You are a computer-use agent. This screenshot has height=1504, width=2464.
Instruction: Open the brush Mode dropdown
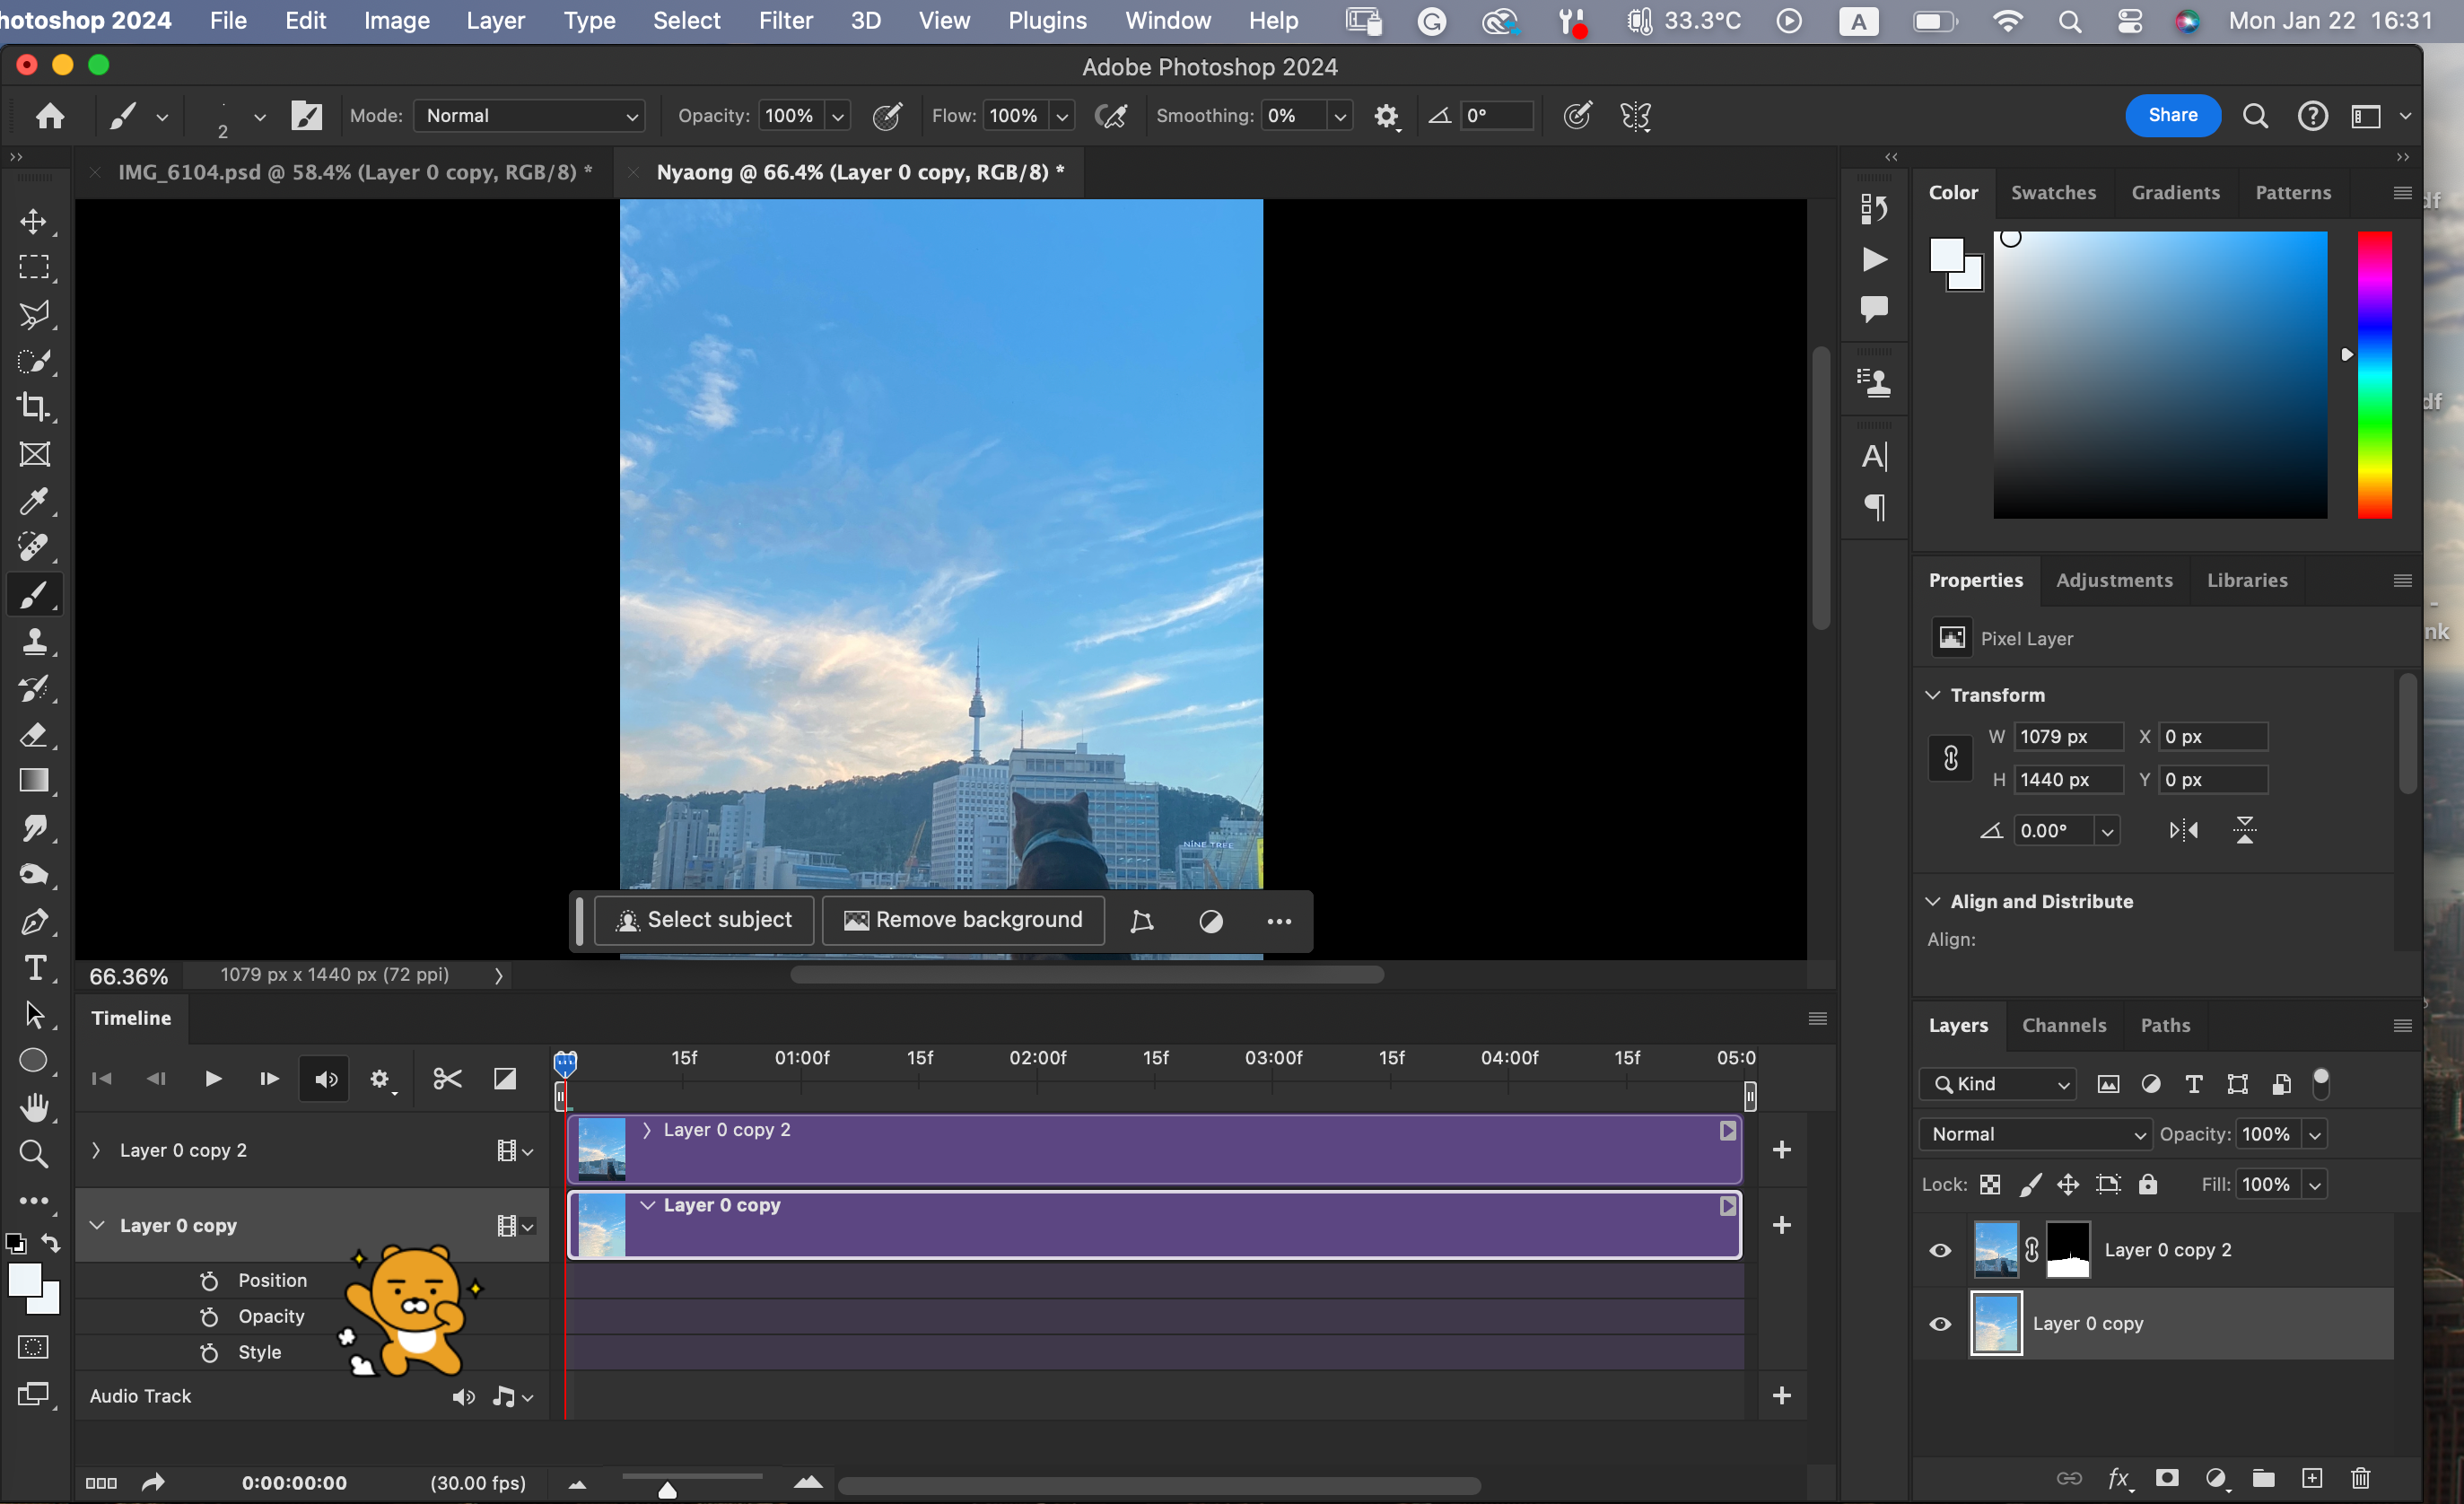pos(529,116)
